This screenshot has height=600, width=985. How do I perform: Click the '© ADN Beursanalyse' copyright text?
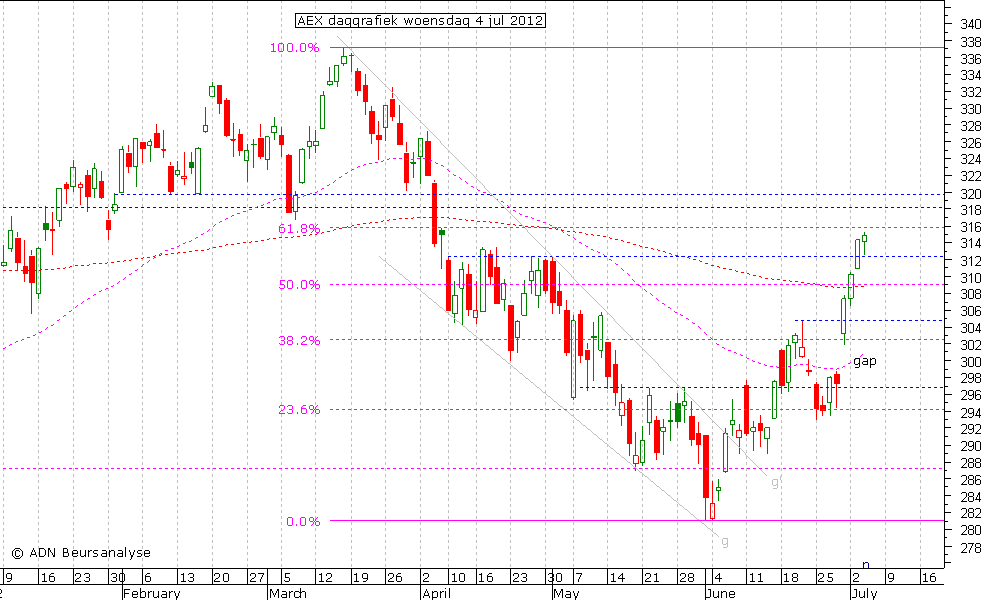pyautogui.click(x=81, y=553)
